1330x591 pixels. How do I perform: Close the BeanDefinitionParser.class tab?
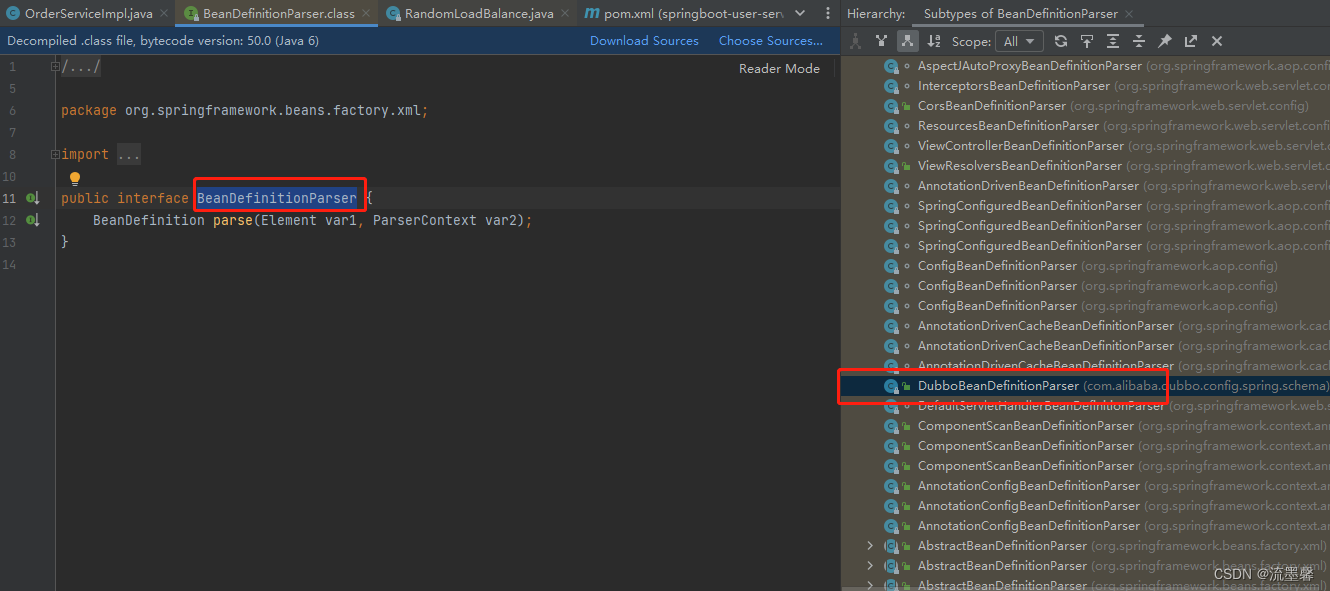tap(365, 14)
